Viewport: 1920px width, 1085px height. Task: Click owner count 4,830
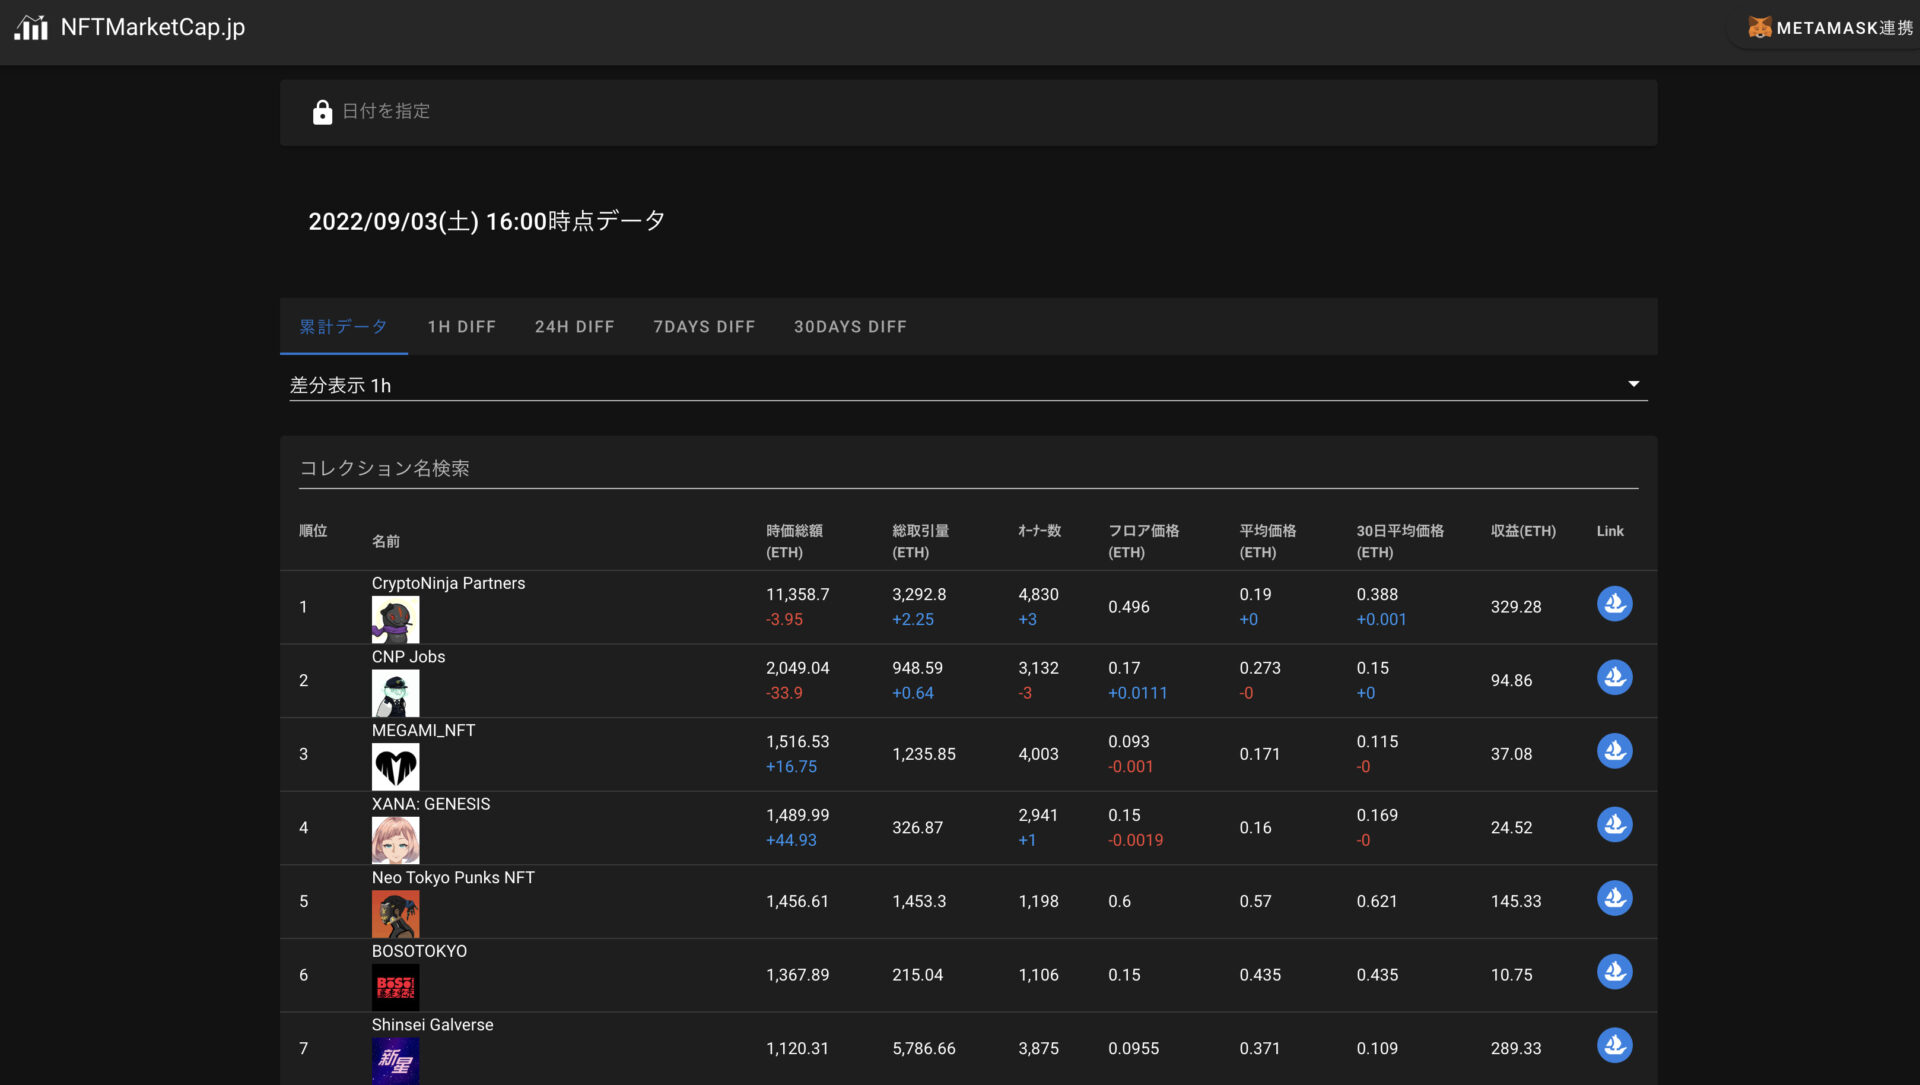pyautogui.click(x=1038, y=594)
